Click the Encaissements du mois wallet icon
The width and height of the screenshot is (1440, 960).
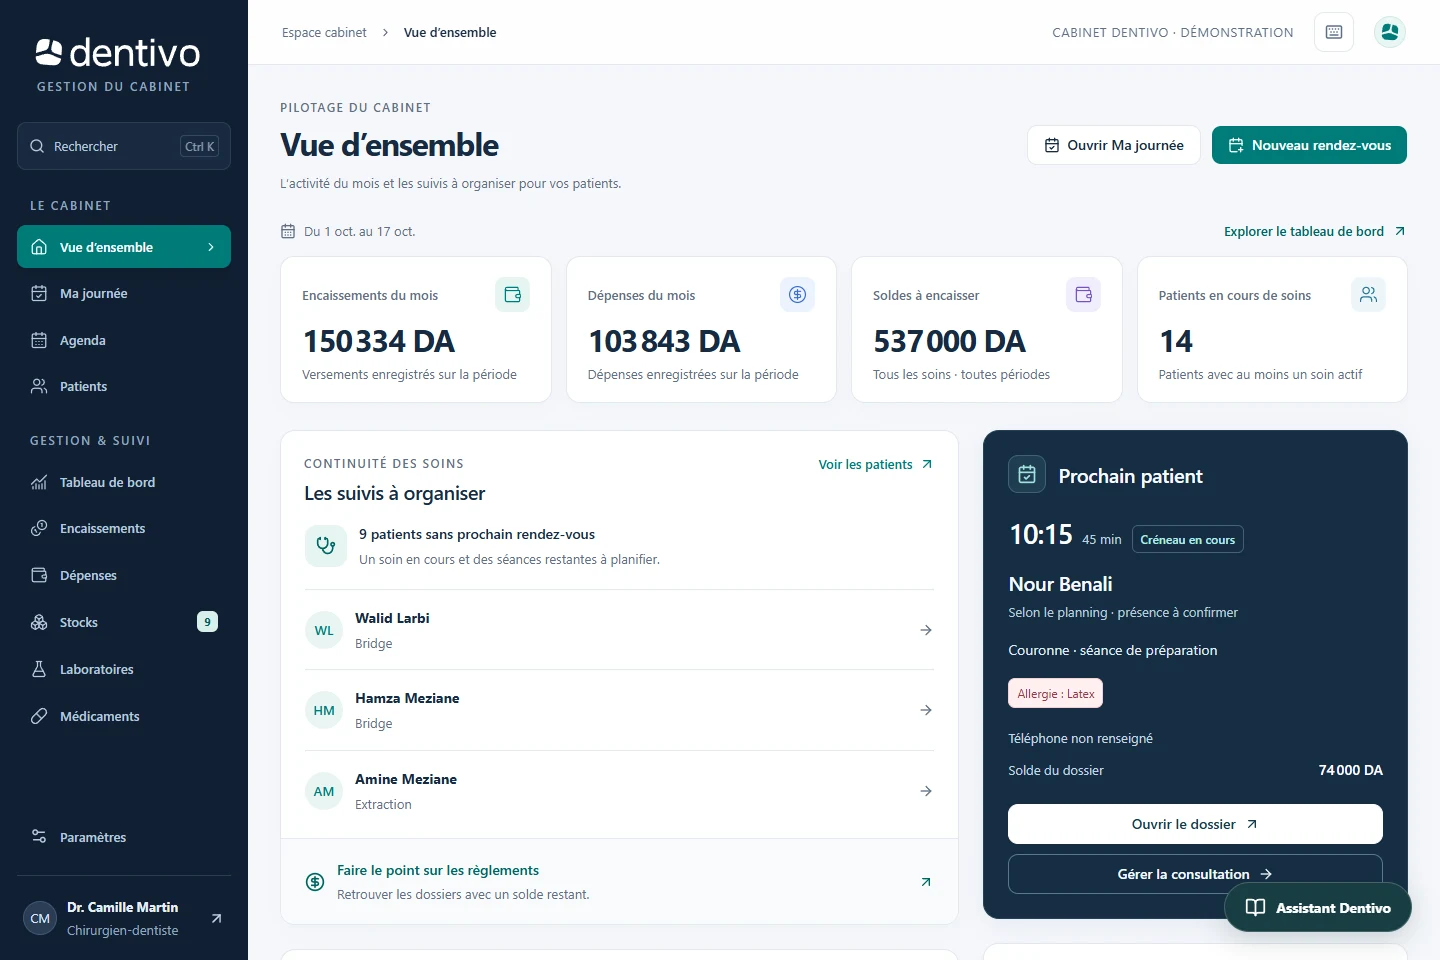(x=513, y=295)
